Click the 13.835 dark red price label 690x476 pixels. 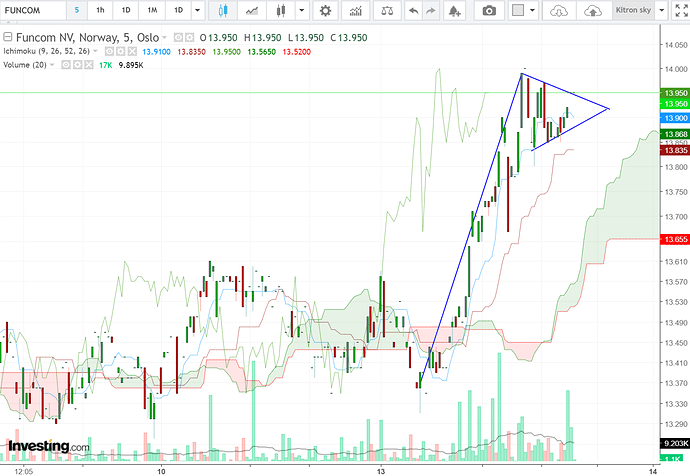(x=675, y=150)
